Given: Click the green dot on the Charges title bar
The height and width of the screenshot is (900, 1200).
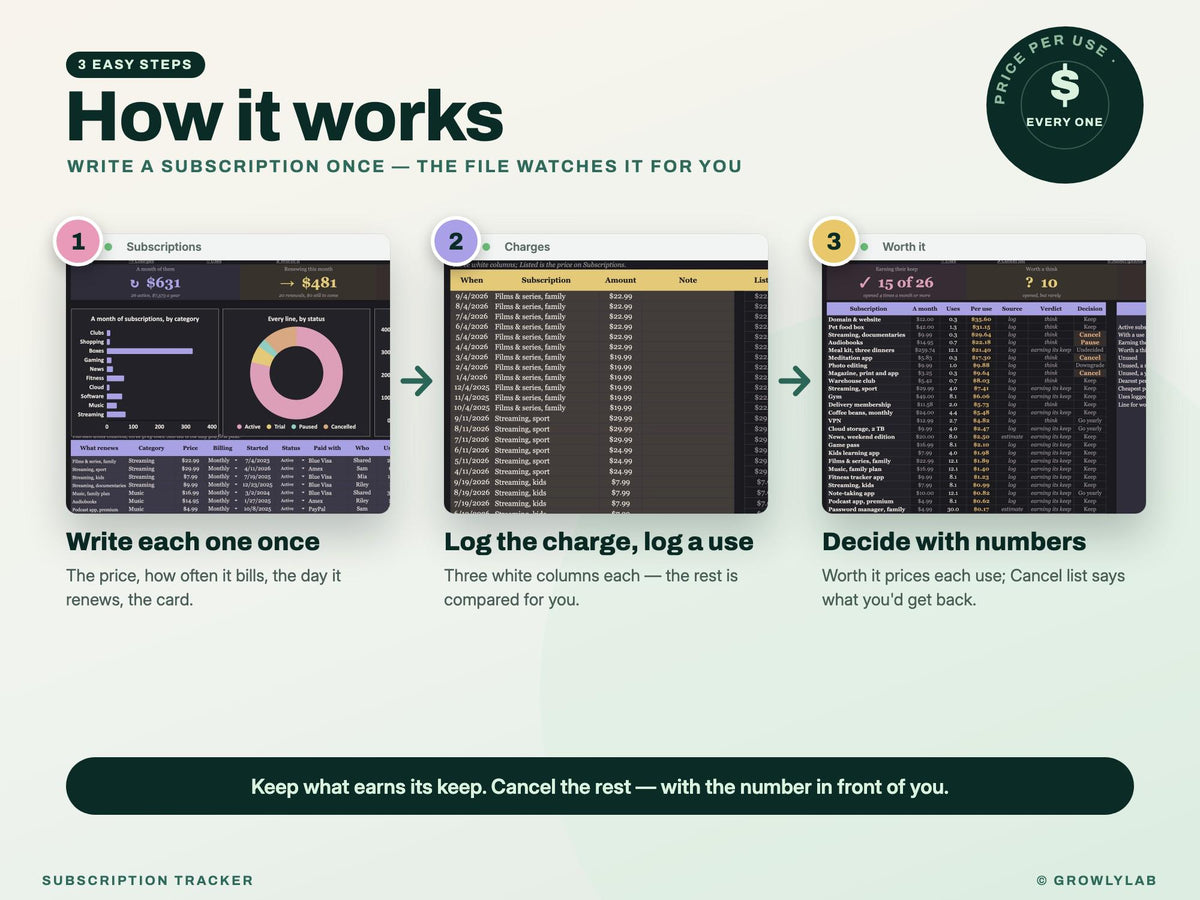Looking at the screenshot, I should click(x=486, y=247).
